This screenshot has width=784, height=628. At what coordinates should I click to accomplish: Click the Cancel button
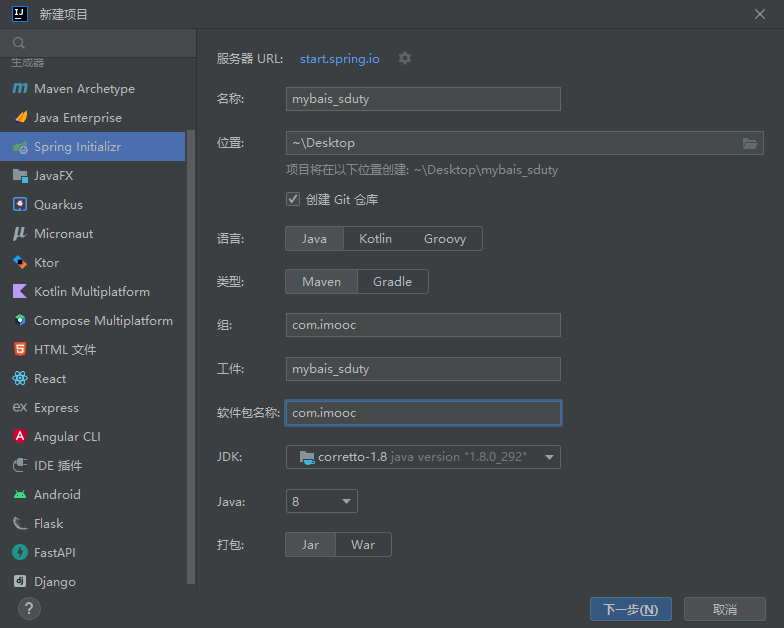tap(724, 609)
